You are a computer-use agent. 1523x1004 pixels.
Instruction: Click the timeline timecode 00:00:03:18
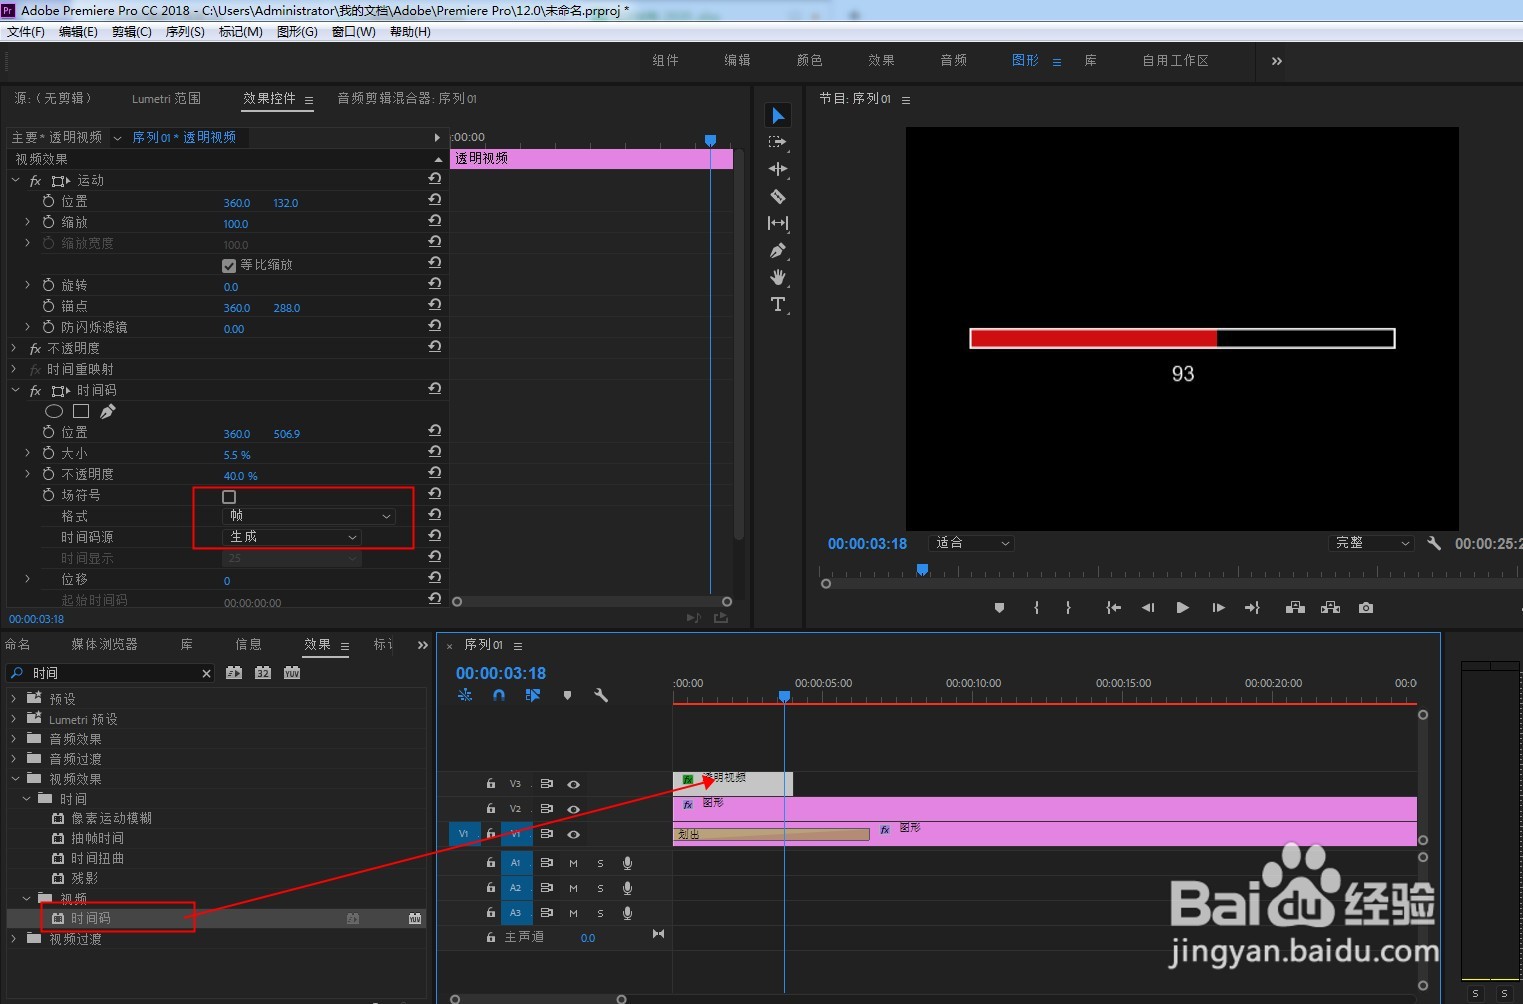[x=501, y=673]
